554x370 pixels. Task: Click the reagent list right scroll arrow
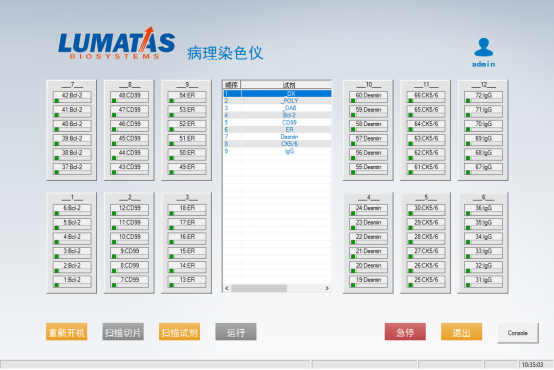tap(327, 288)
